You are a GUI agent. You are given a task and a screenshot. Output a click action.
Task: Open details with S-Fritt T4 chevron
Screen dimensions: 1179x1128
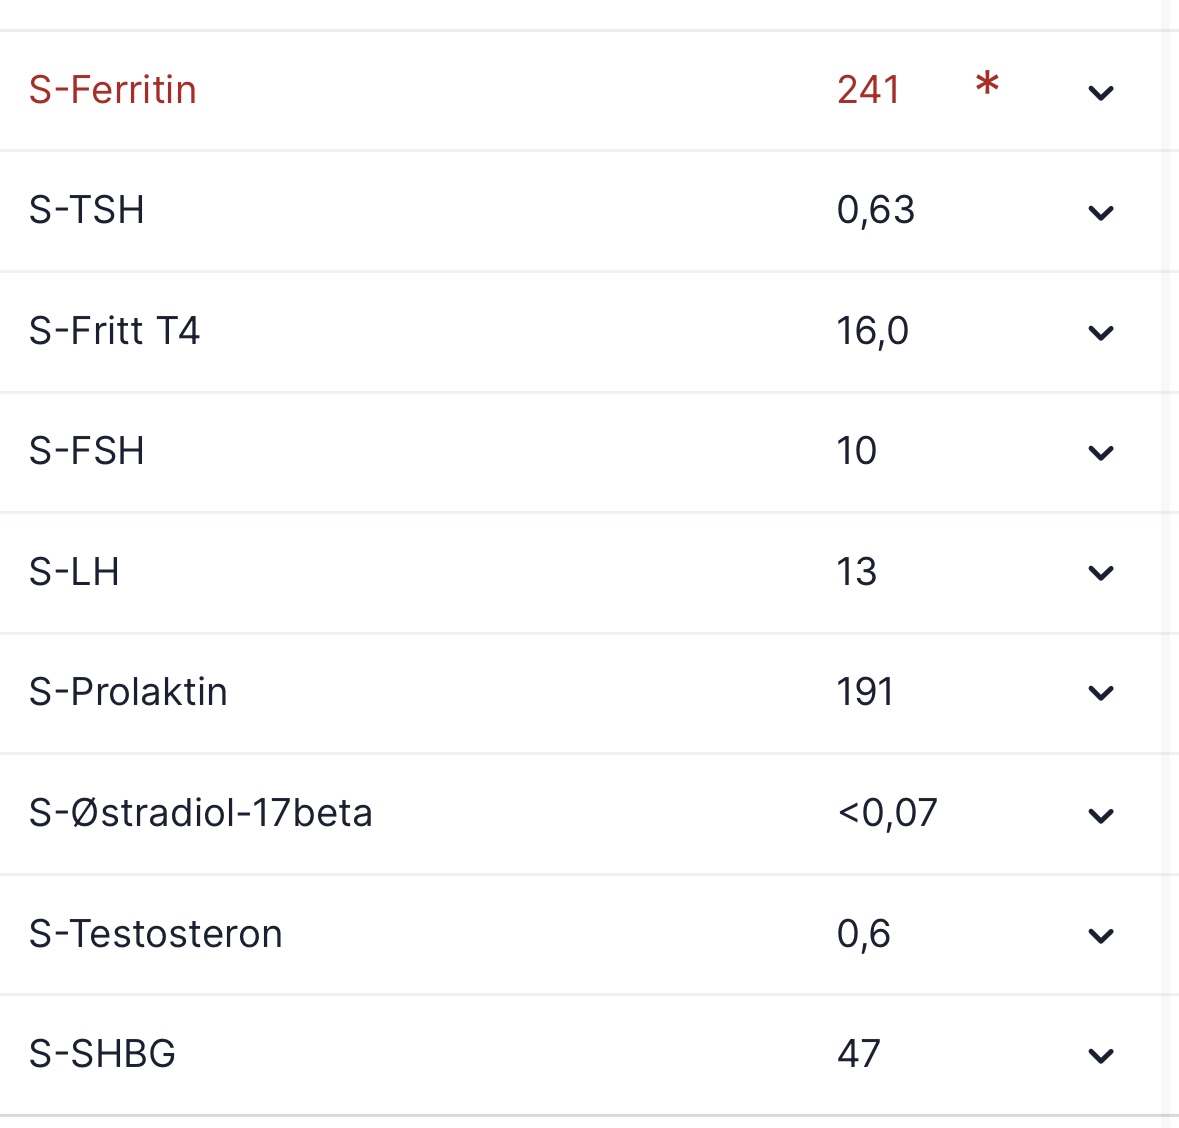[1101, 333]
